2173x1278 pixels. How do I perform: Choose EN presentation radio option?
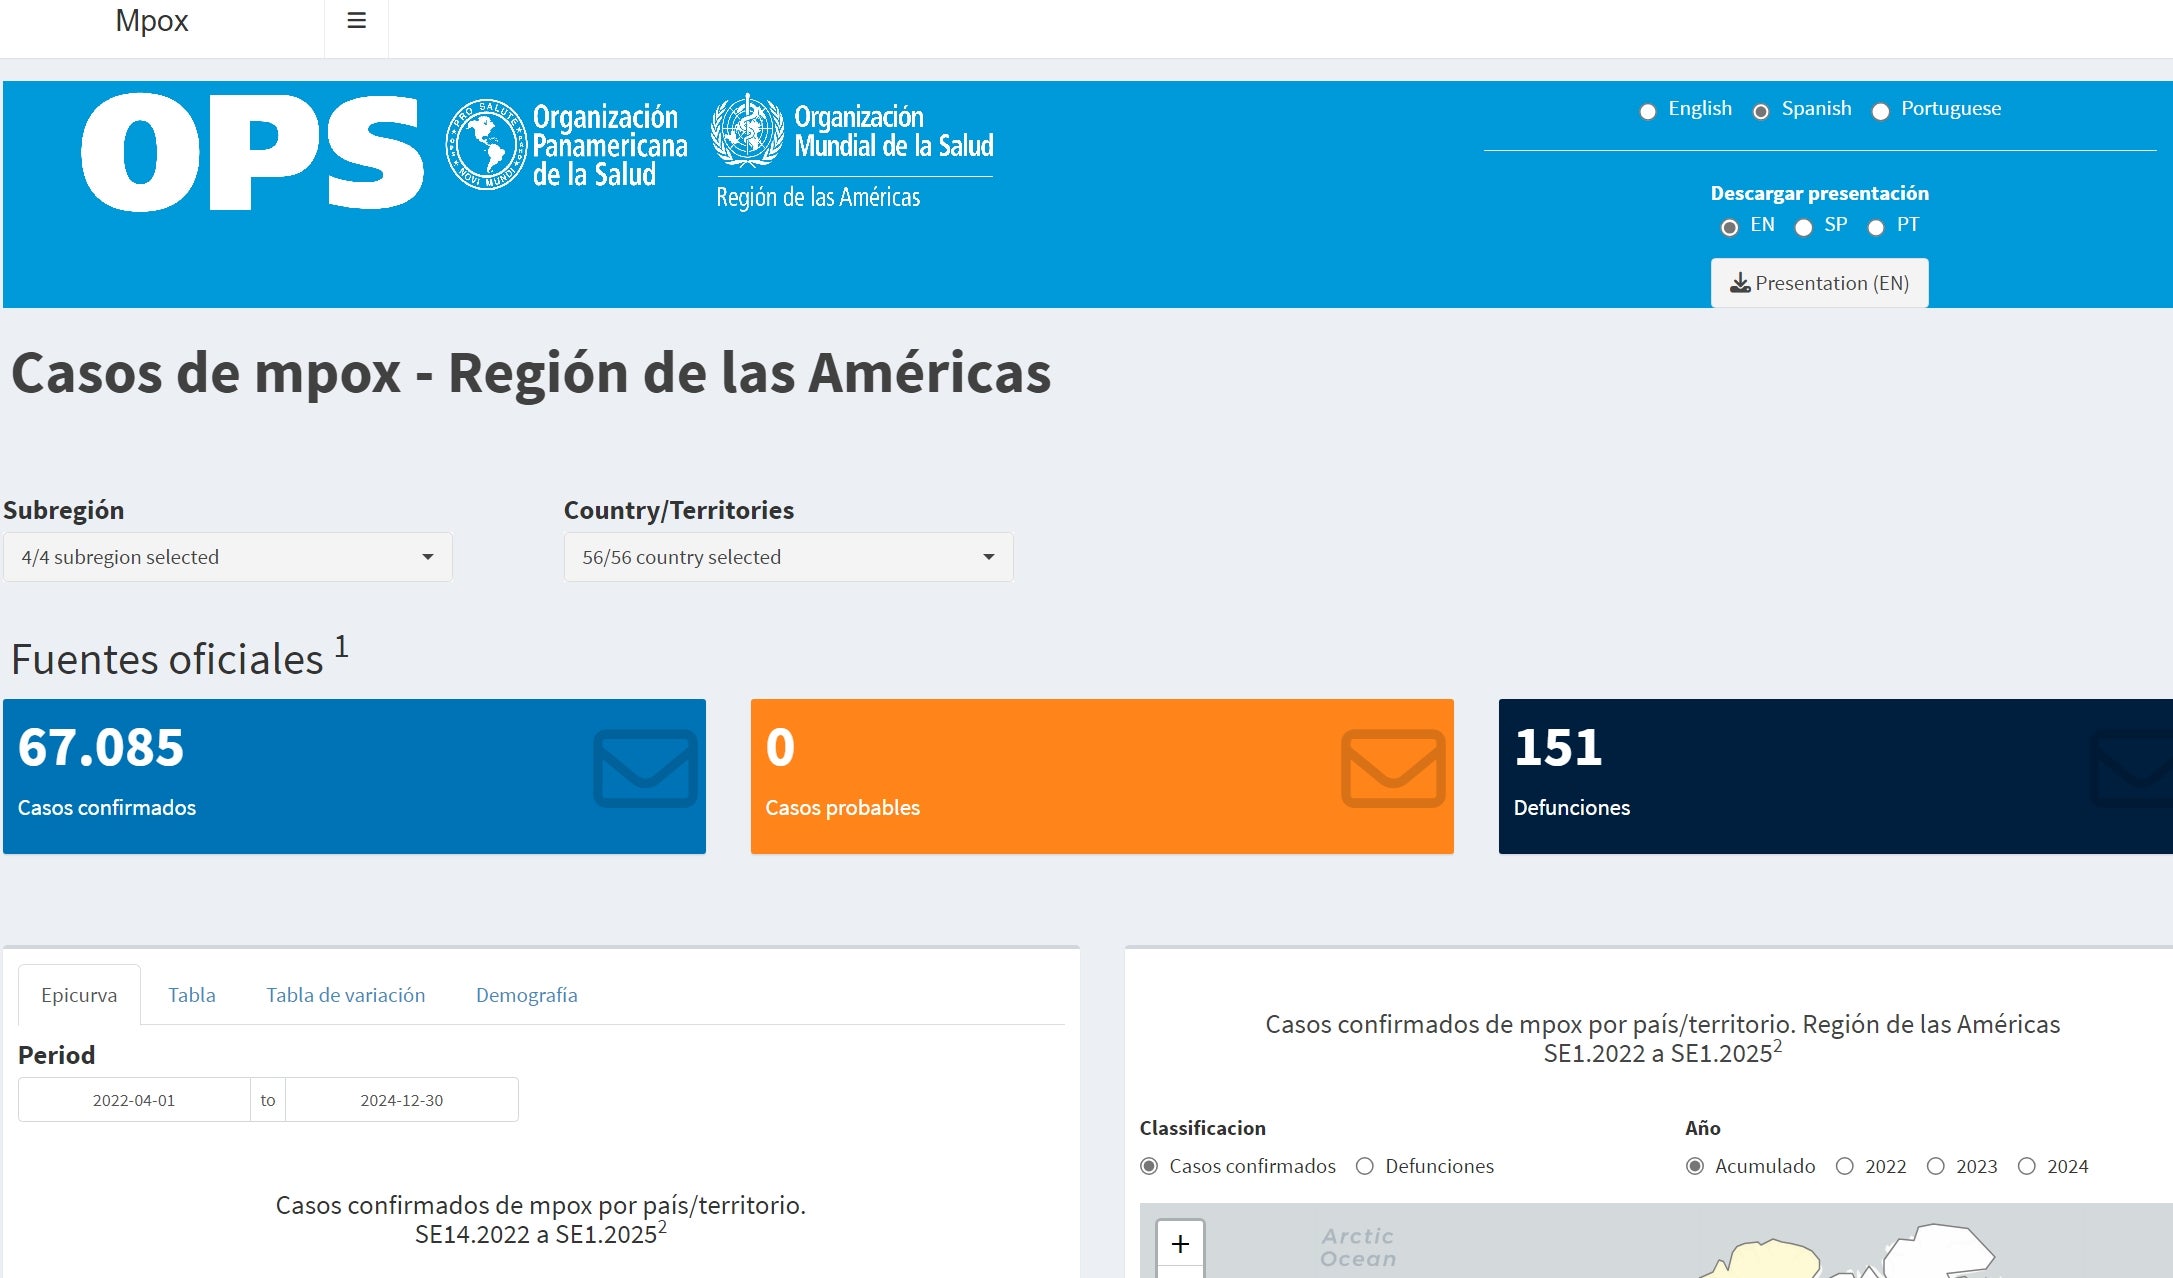1729,227
